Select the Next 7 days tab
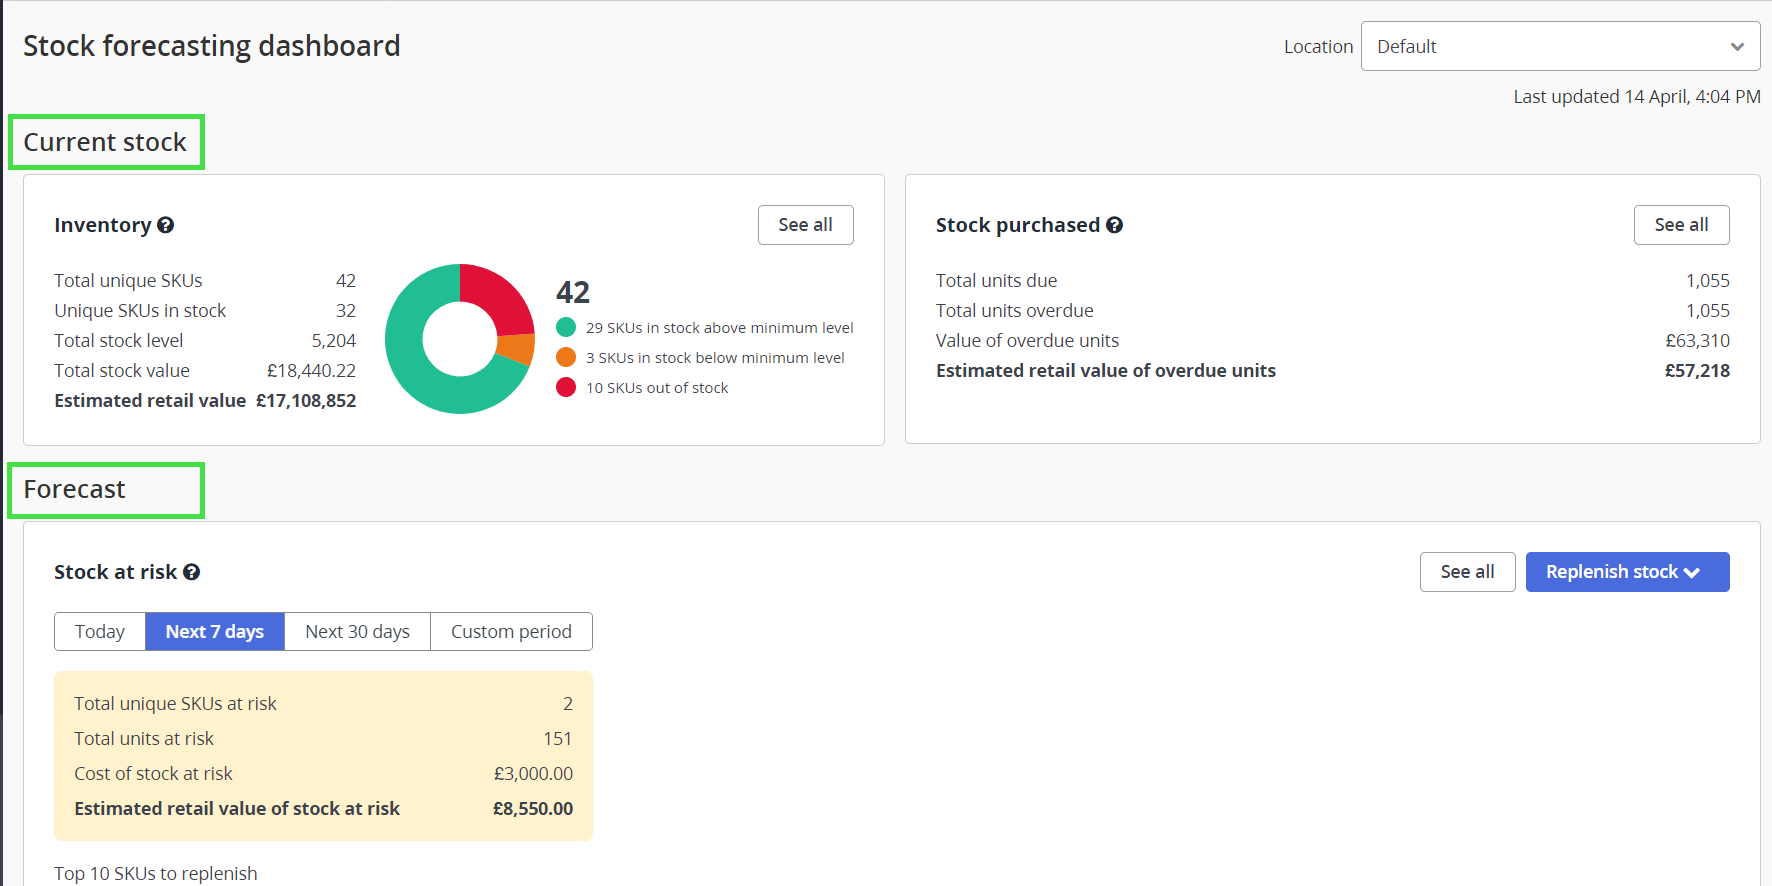Screen dimensions: 1772x886 [x=215, y=632]
